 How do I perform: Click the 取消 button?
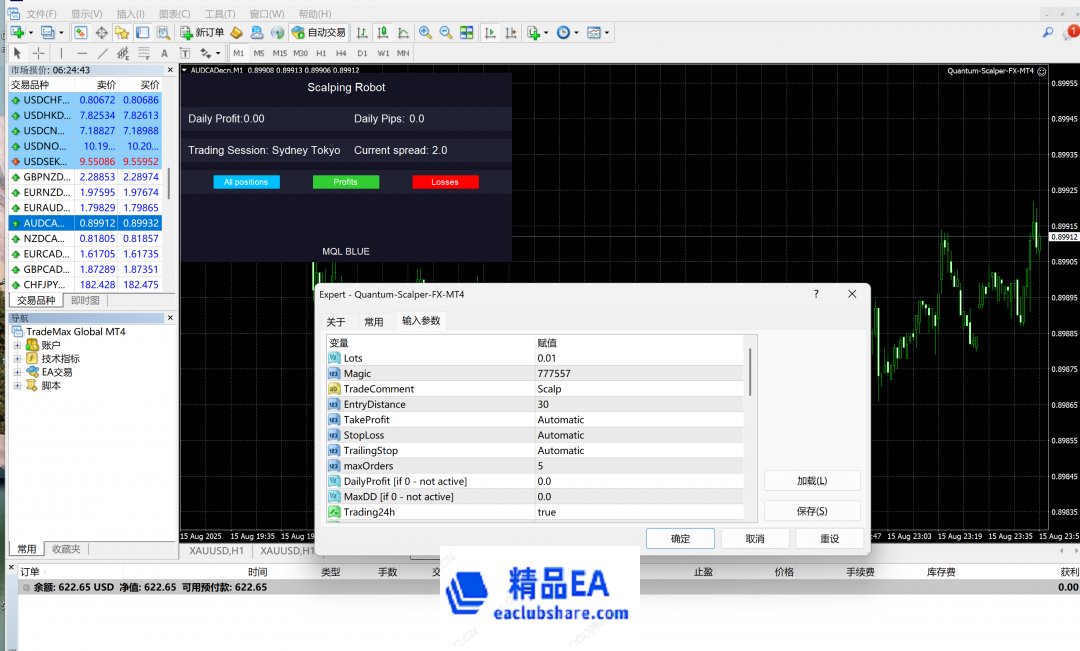point(755,539)
